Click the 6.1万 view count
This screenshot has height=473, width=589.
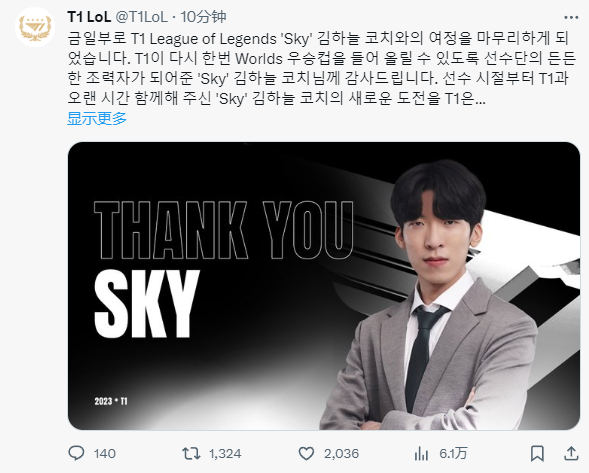coord(453,453)
